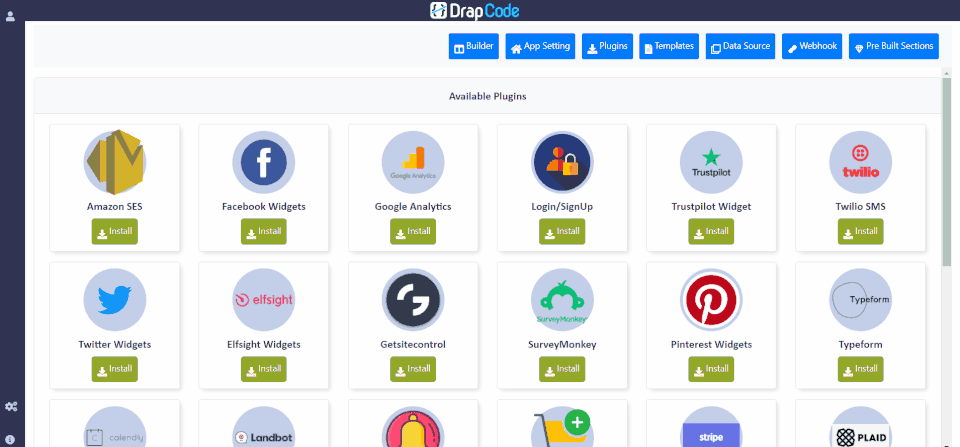Click the Twilio SMS label
The image size is (960, 447).
click(861, 206)
